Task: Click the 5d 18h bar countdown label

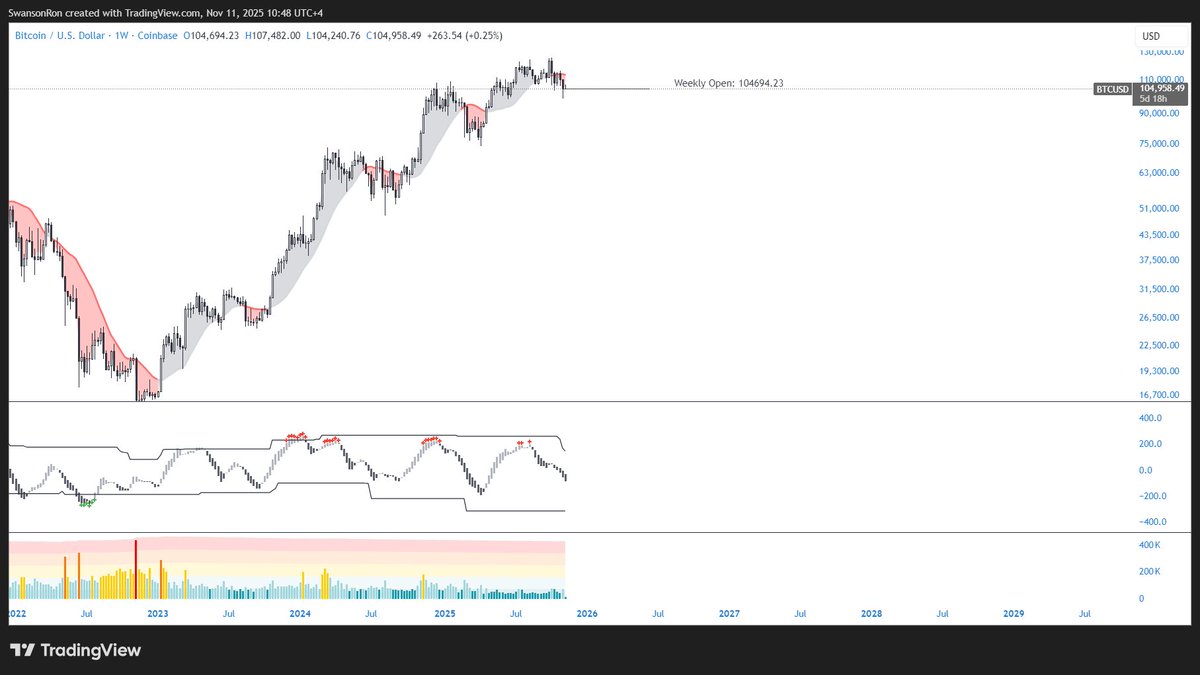Action: pyautogui.click(x=1154, y=99)
